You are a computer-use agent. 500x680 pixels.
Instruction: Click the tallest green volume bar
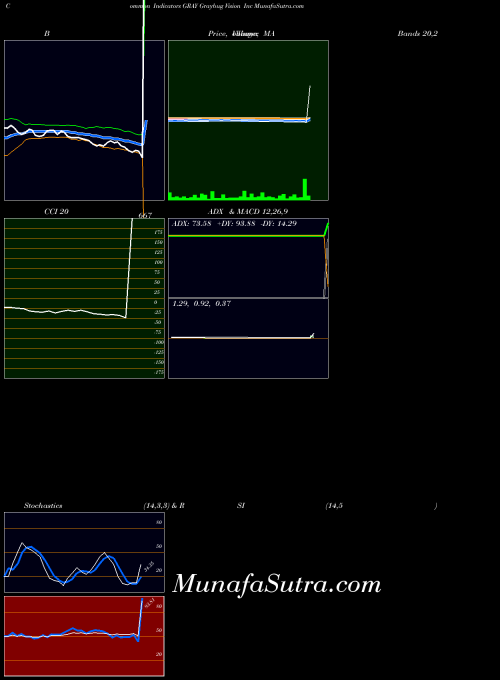[305, 189]
